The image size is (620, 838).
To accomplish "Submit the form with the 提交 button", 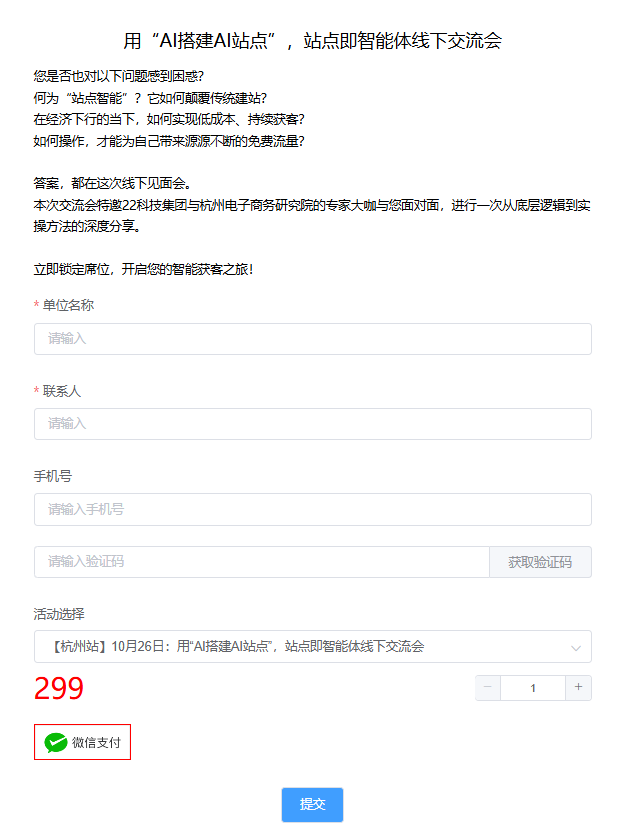I will (x=312, y=804).
